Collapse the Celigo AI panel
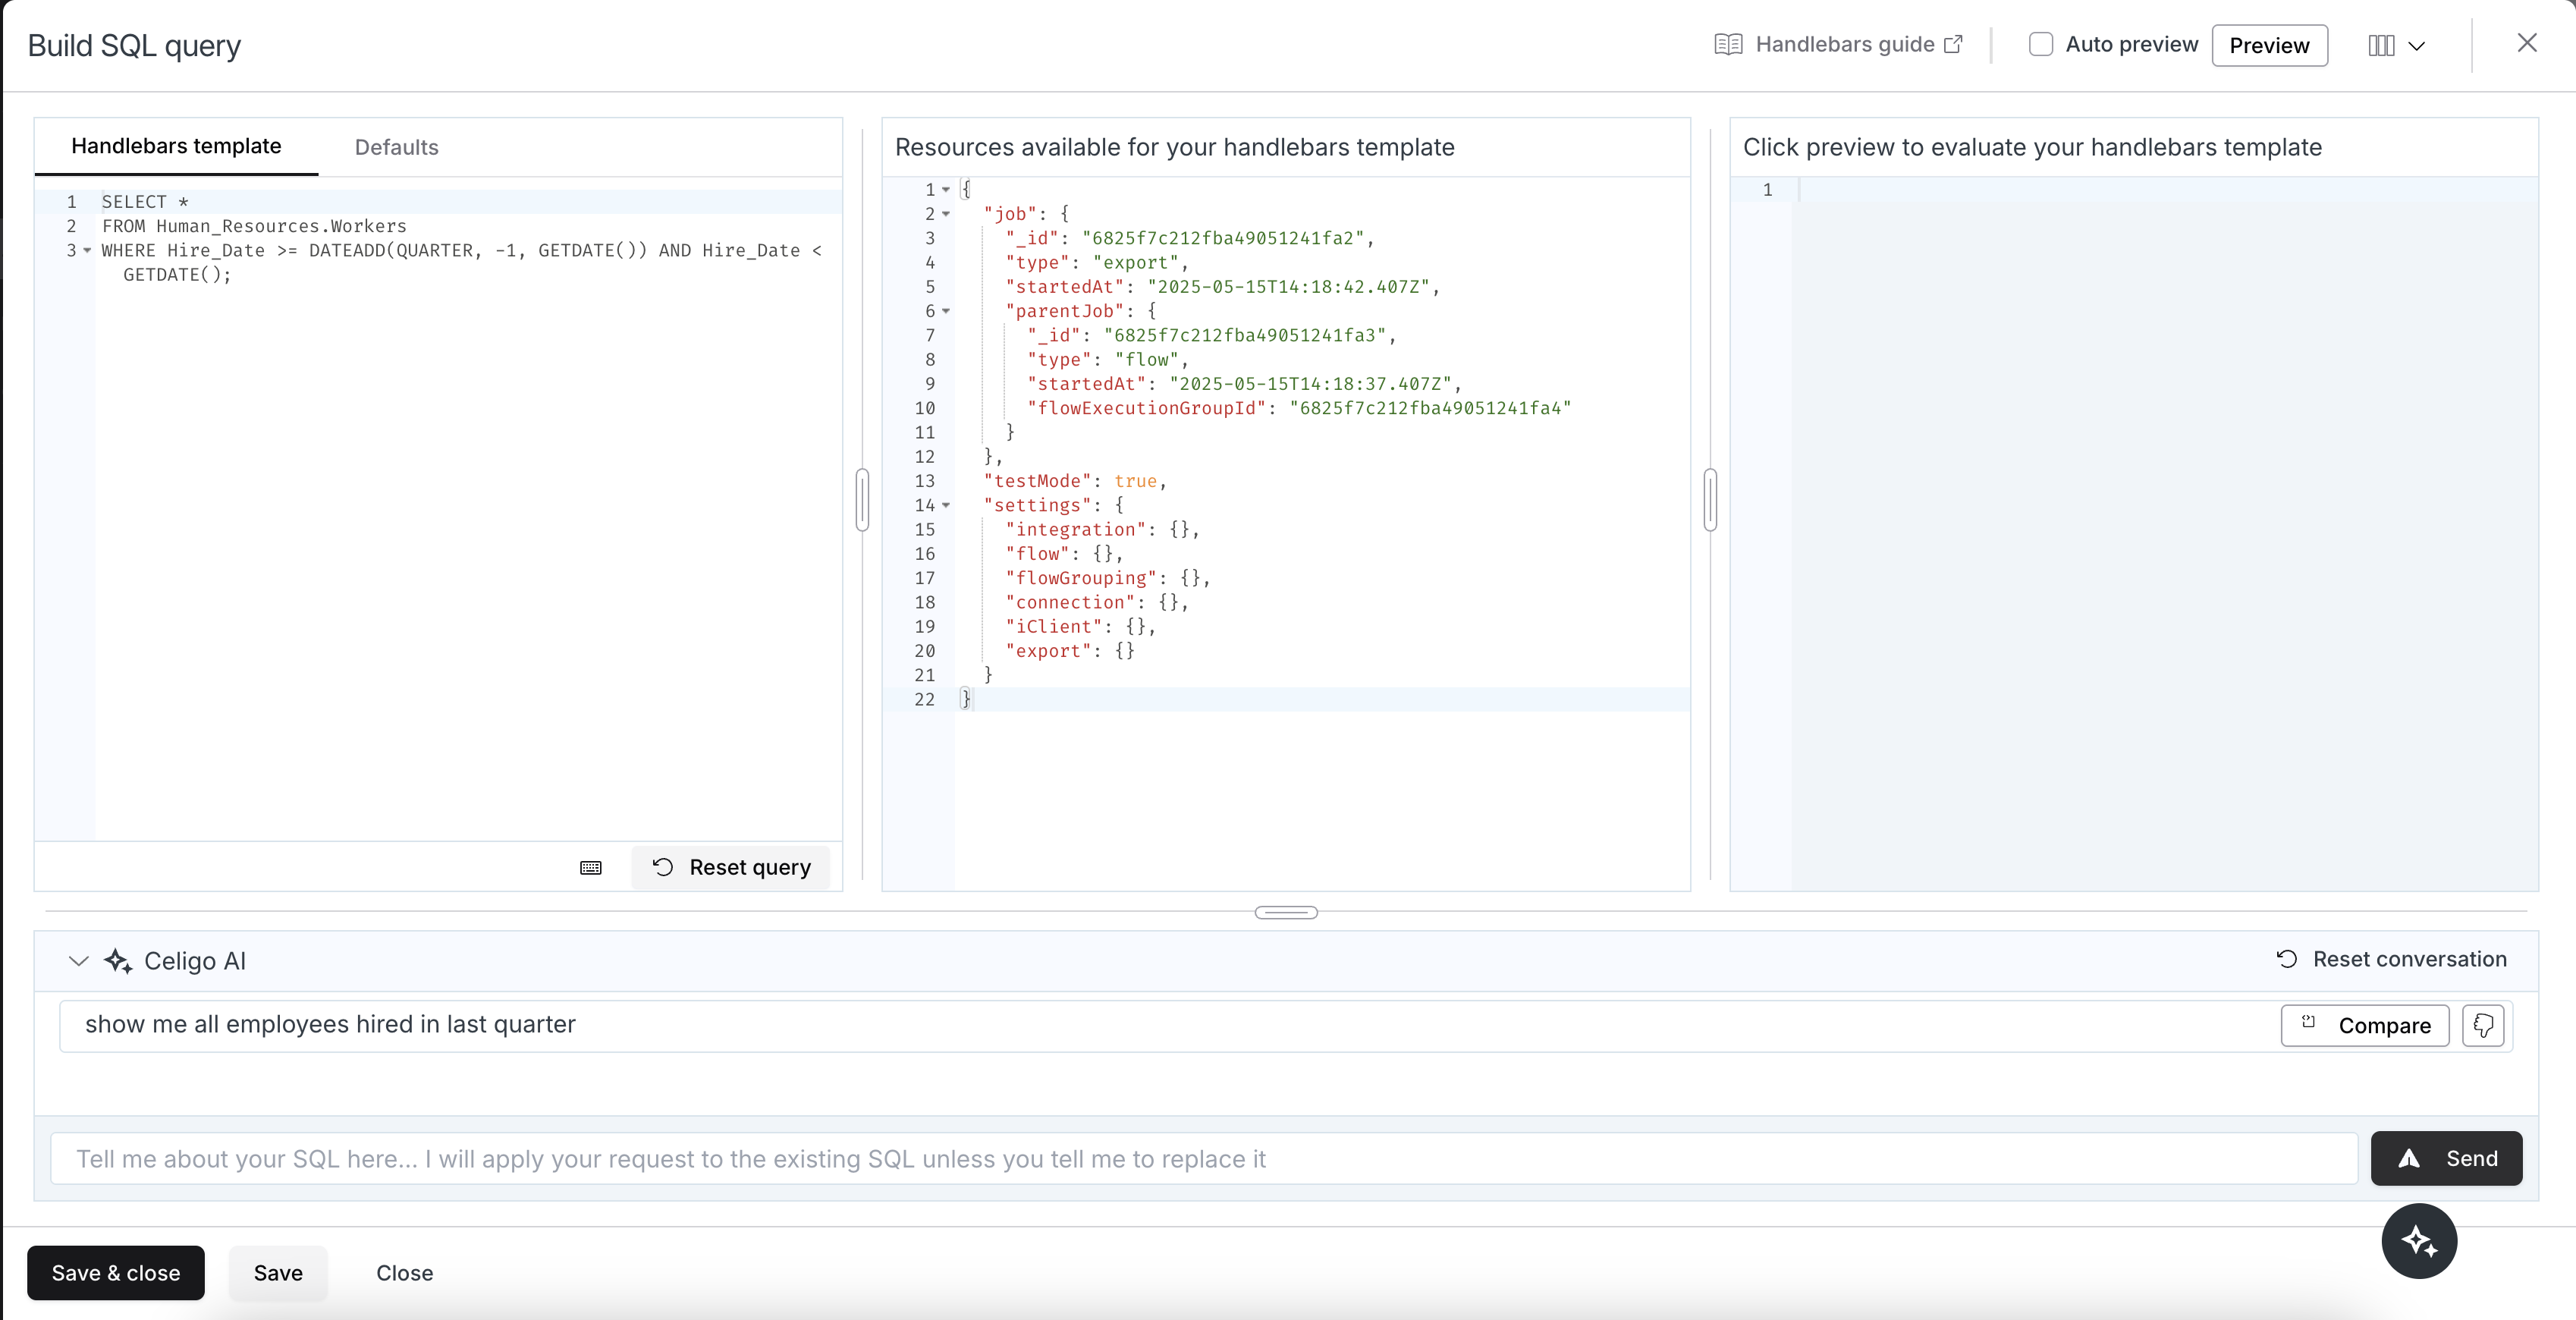This screenshot has height=1320, width=2576. pyautogui.click(x=79, y=961)
